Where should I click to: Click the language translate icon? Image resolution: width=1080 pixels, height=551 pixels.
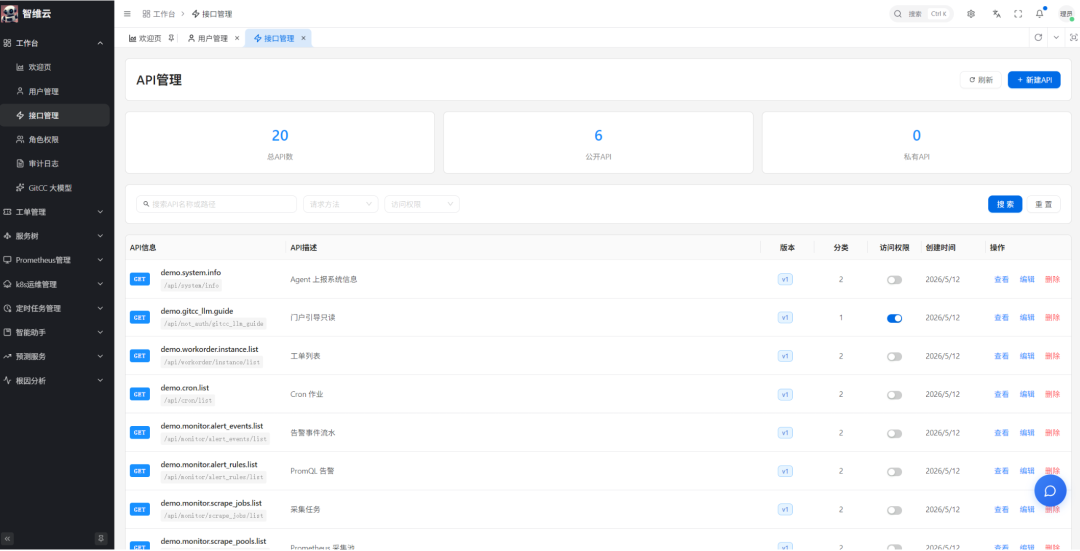click(996, 14)
